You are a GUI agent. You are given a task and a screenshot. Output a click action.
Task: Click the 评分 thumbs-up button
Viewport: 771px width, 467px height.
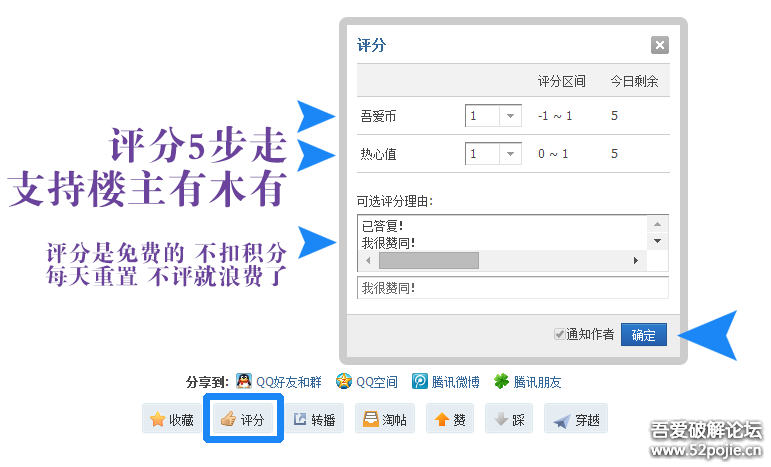click(x=243, y=420)
